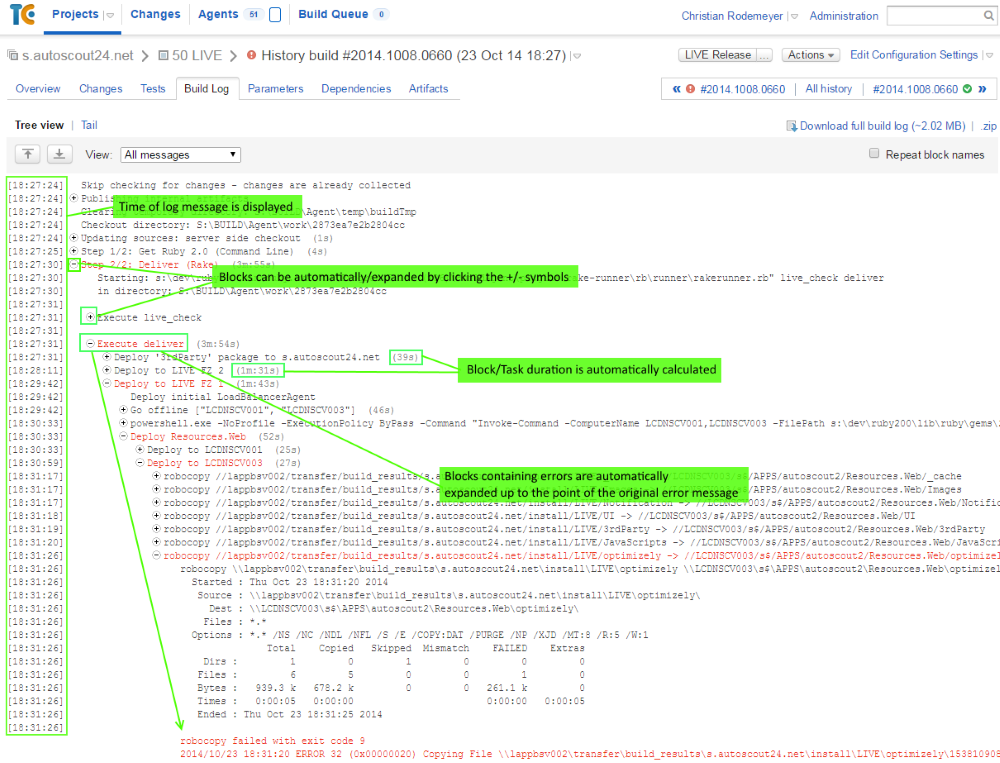Switch to the Tests tab
This screenshot has height=763, width=1000.
point(152,89)
